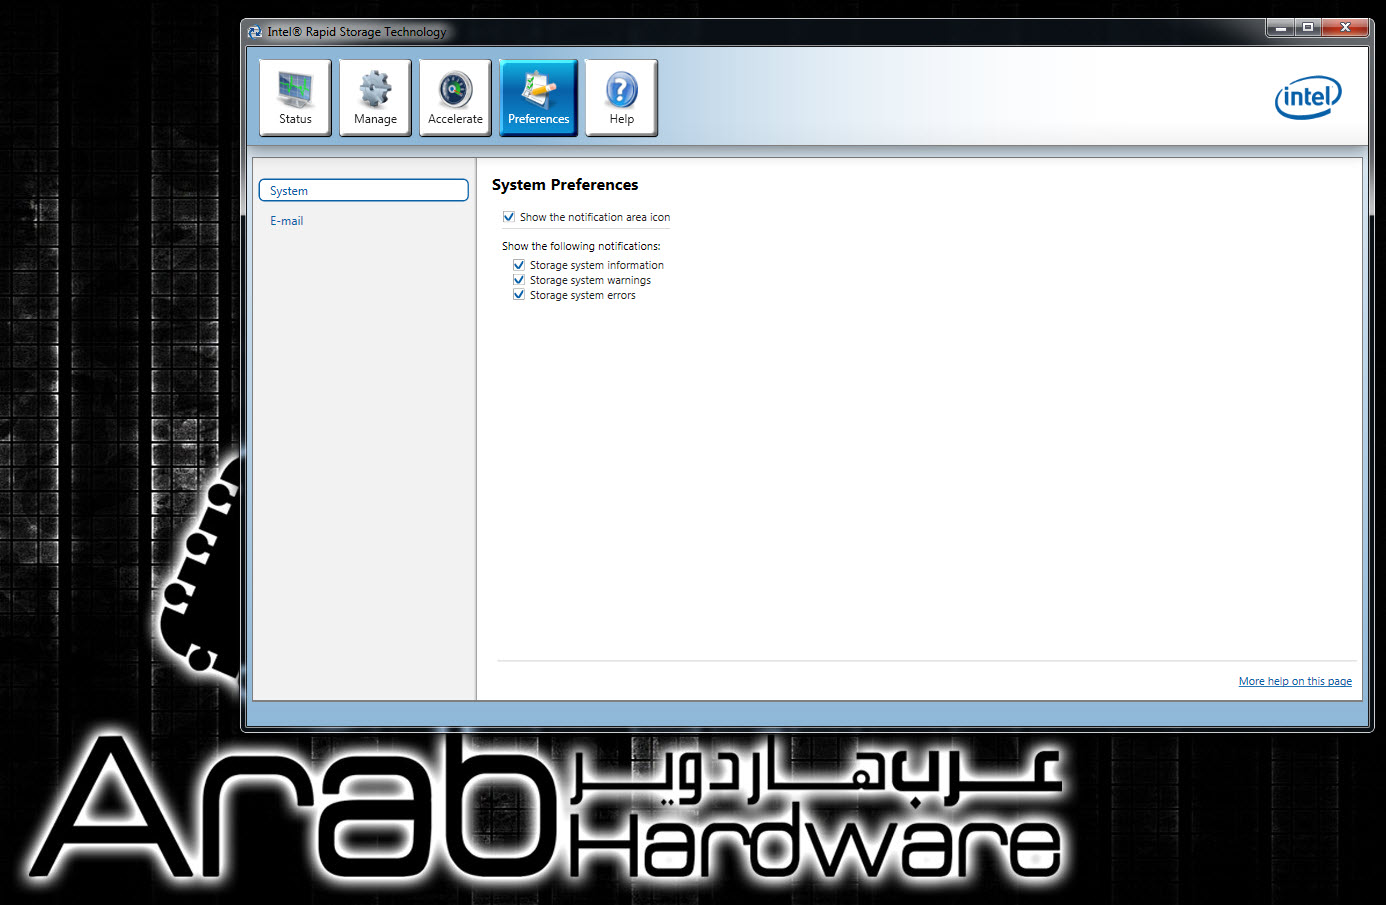
Task: Turn off Storage system errors notifications
Action: pyautogui.click(x=519, y=295)
